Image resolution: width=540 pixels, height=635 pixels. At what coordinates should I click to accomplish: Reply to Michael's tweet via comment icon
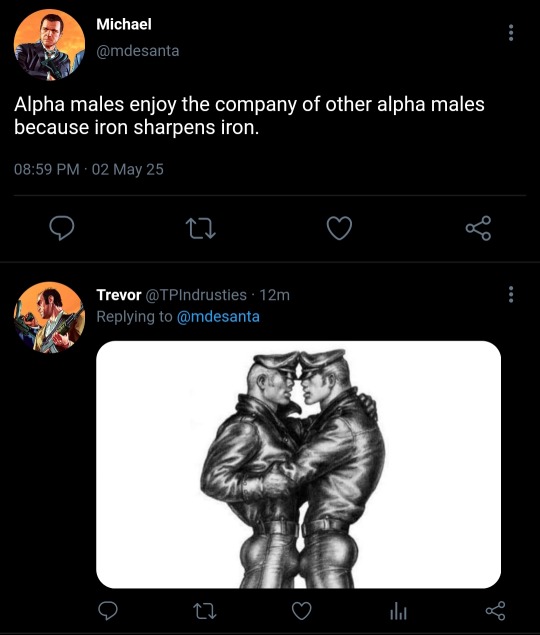(x=62, y=228)
